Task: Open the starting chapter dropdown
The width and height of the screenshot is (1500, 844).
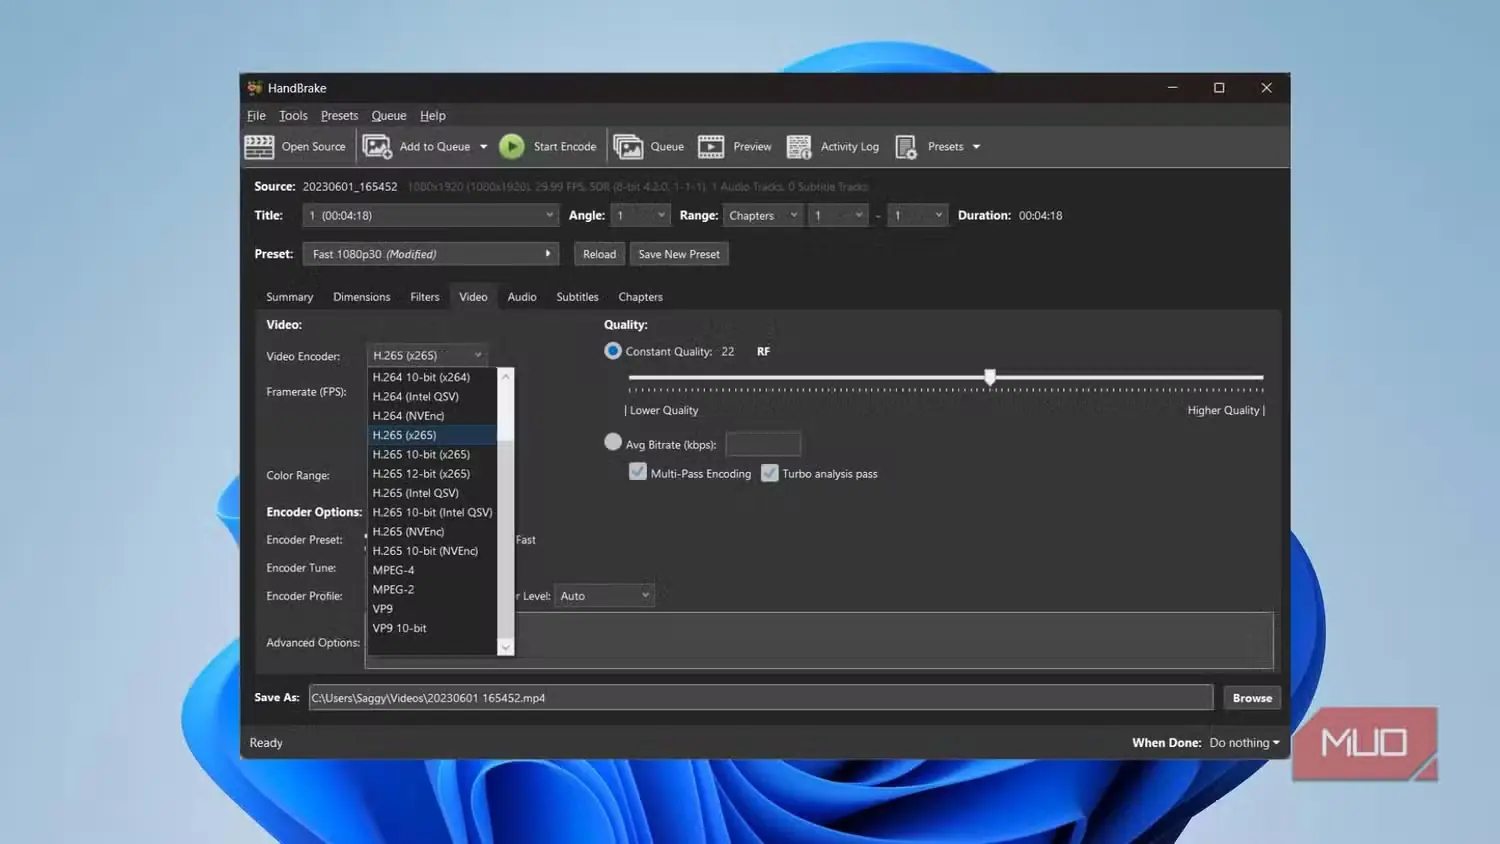Action: (838, 215)
